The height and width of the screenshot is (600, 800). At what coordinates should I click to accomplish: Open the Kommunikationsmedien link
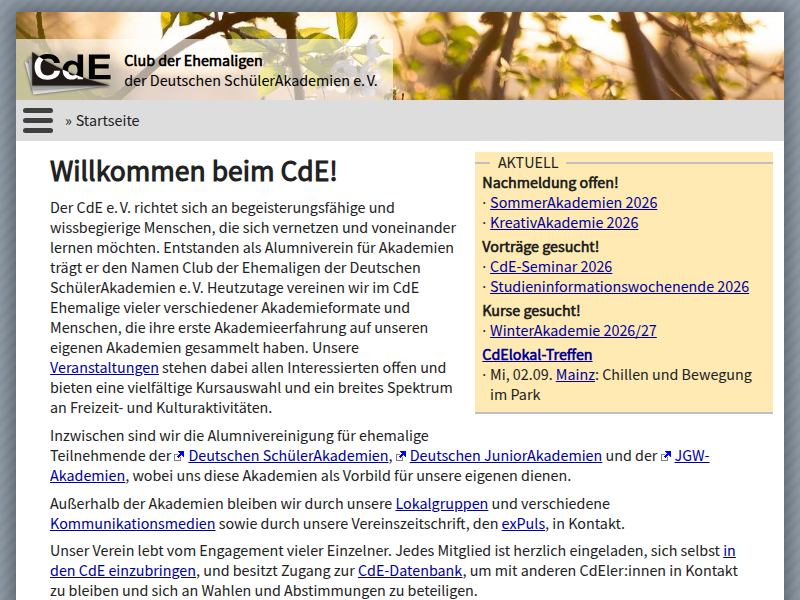coord(133,524)
